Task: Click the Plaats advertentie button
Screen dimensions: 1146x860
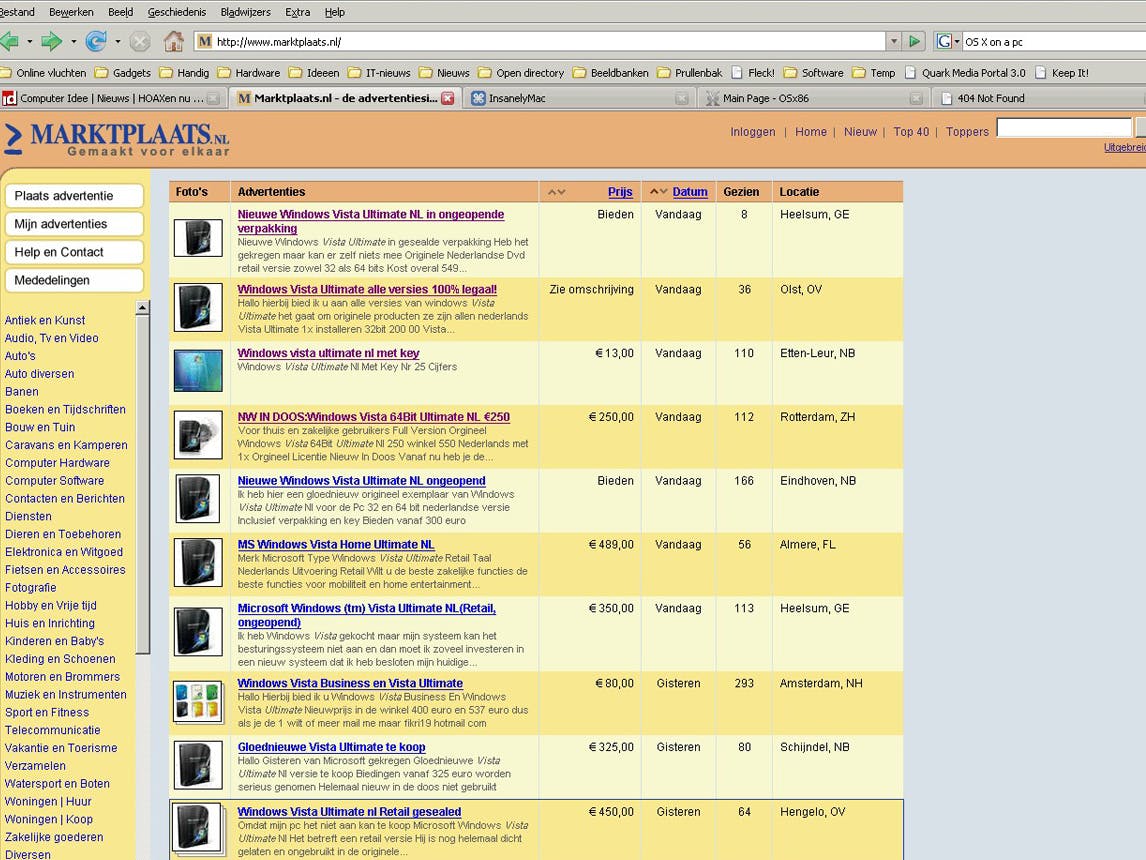Action: pyautogui.click(x=73, y=196)
